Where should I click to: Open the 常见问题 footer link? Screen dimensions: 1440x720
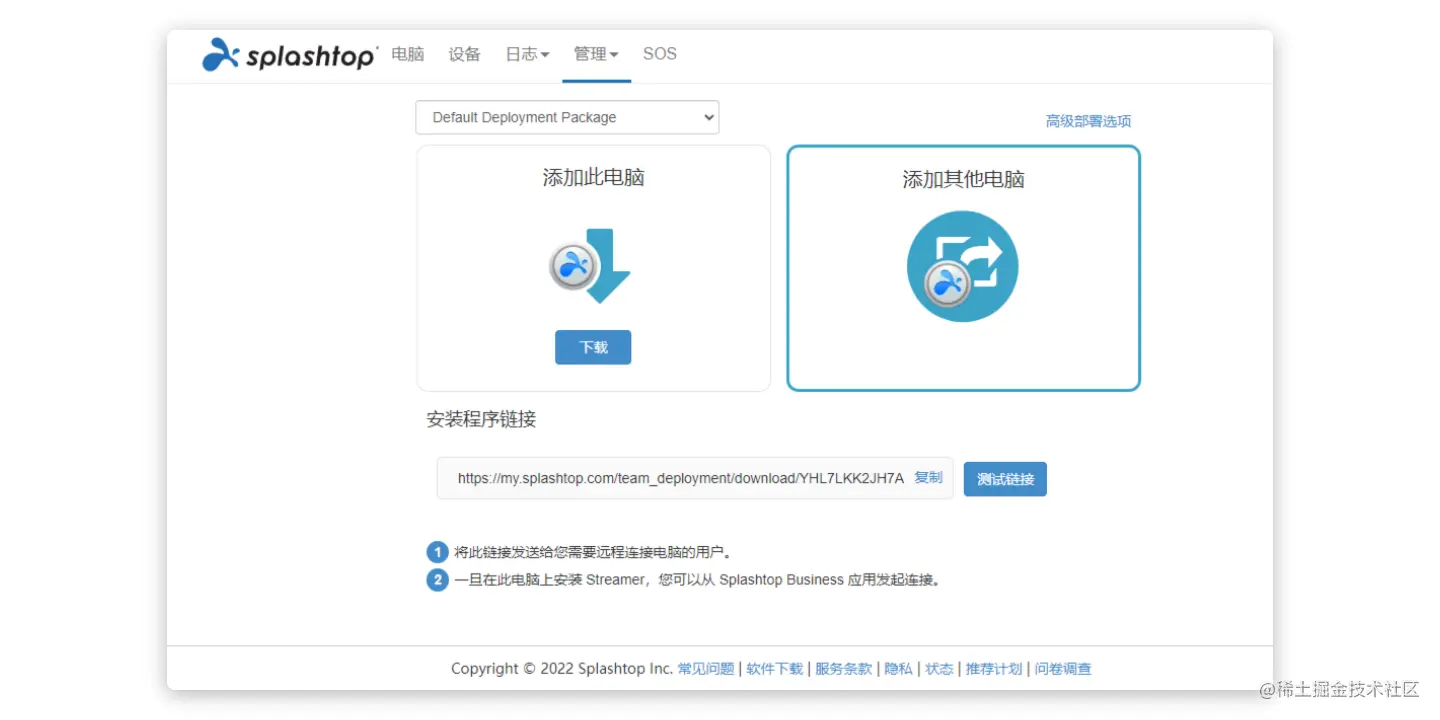(x=706, y=668)
